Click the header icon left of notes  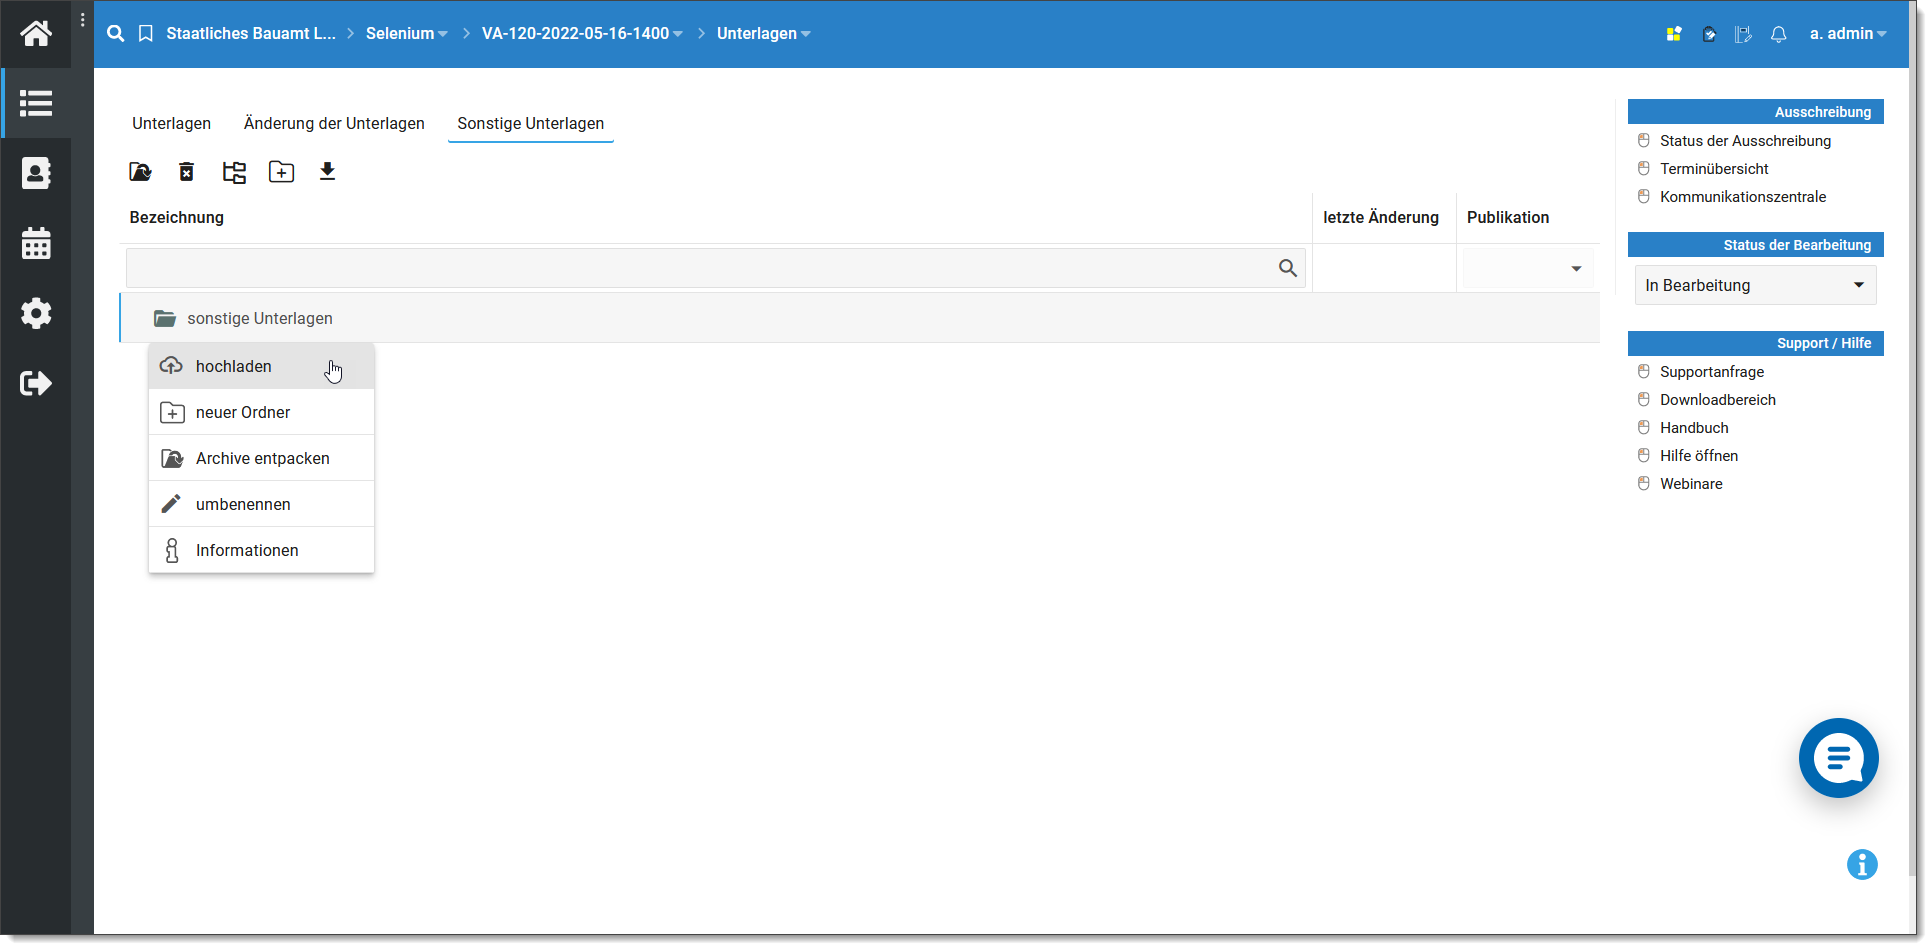click(1709, 34)
